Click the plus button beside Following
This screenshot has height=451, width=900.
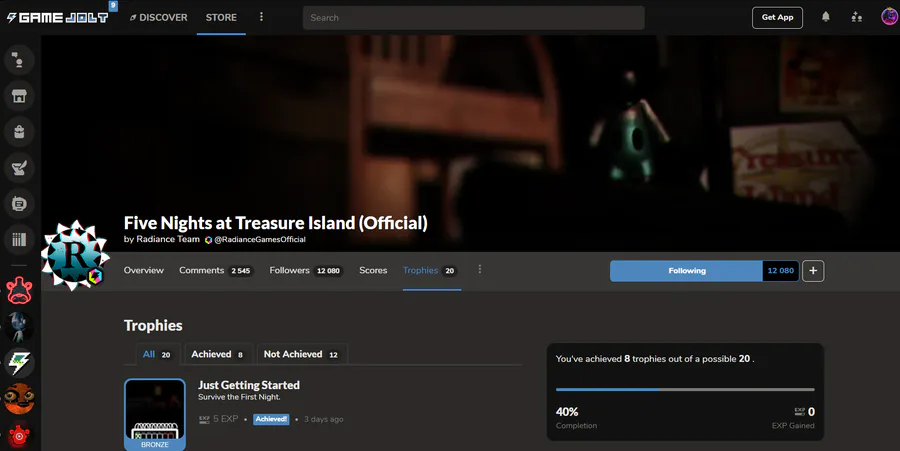813,271
